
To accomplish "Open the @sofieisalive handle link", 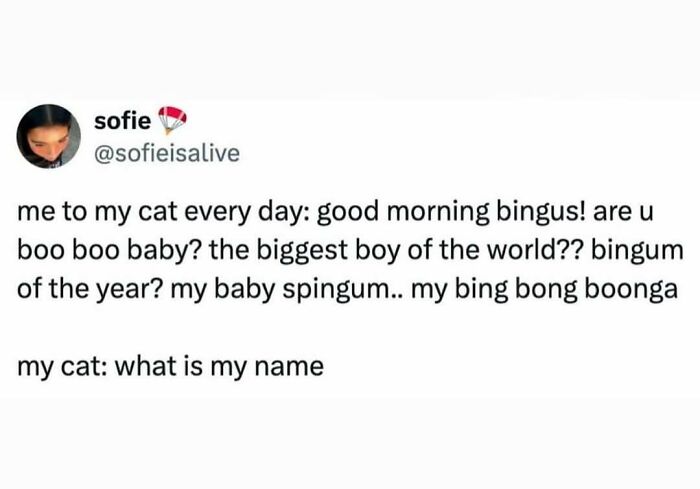I will [167, 153].
